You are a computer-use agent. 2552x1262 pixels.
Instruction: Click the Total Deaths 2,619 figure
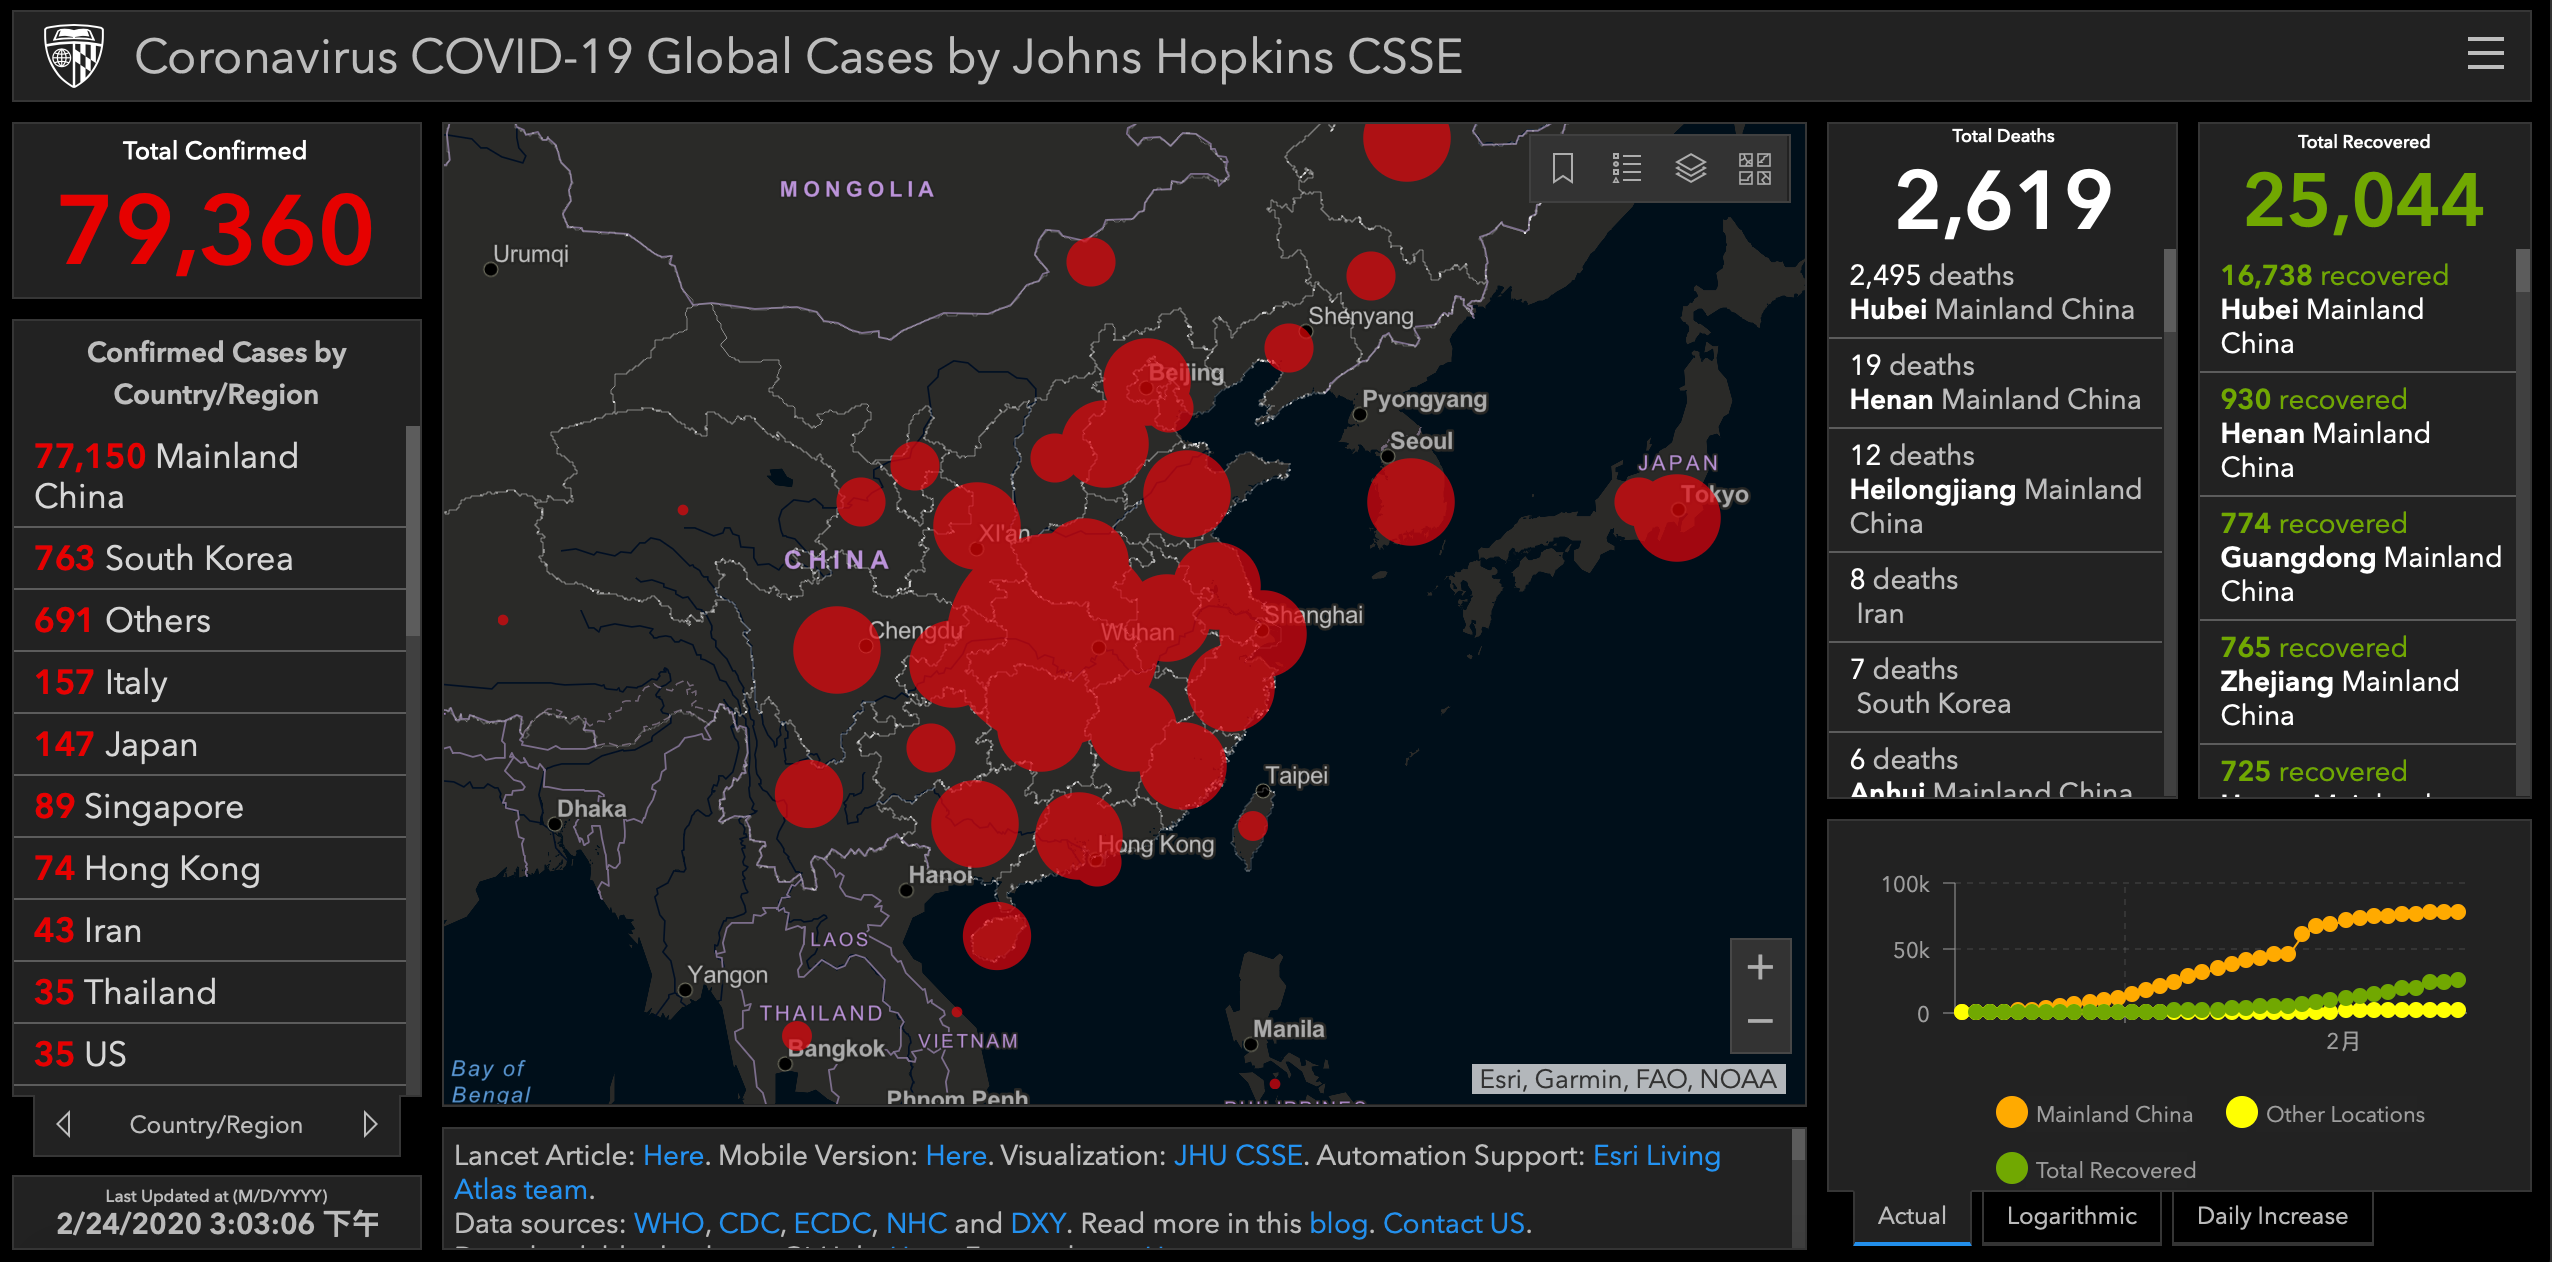2003,201
